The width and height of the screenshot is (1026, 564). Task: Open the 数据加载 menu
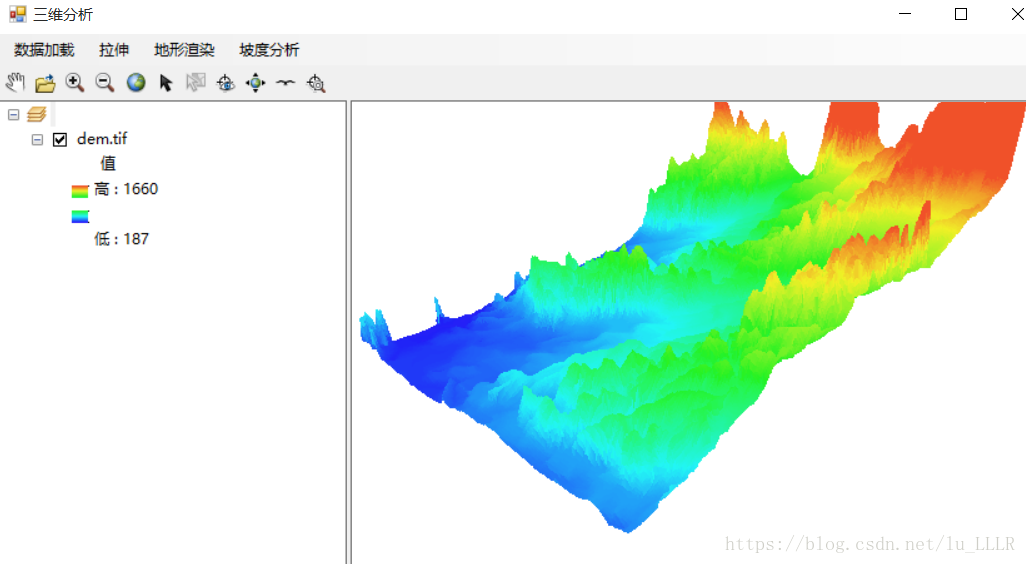click(44, 50)
